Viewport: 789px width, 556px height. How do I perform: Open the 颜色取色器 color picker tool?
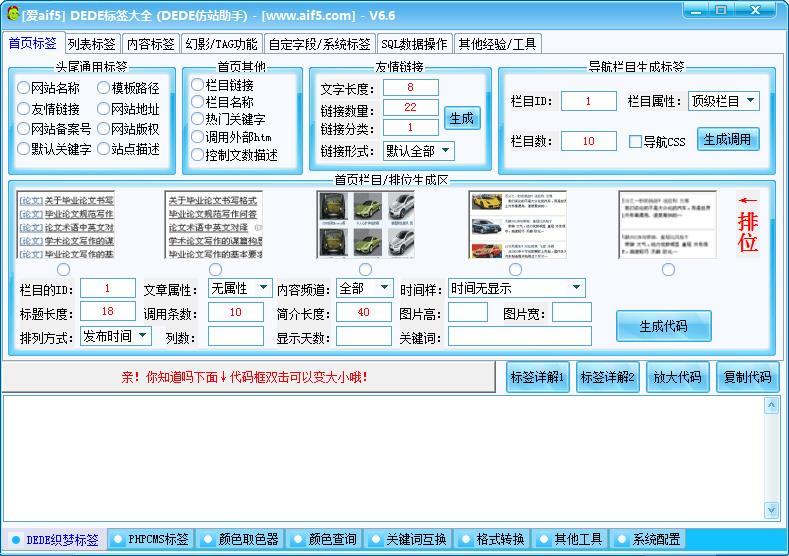239,540
